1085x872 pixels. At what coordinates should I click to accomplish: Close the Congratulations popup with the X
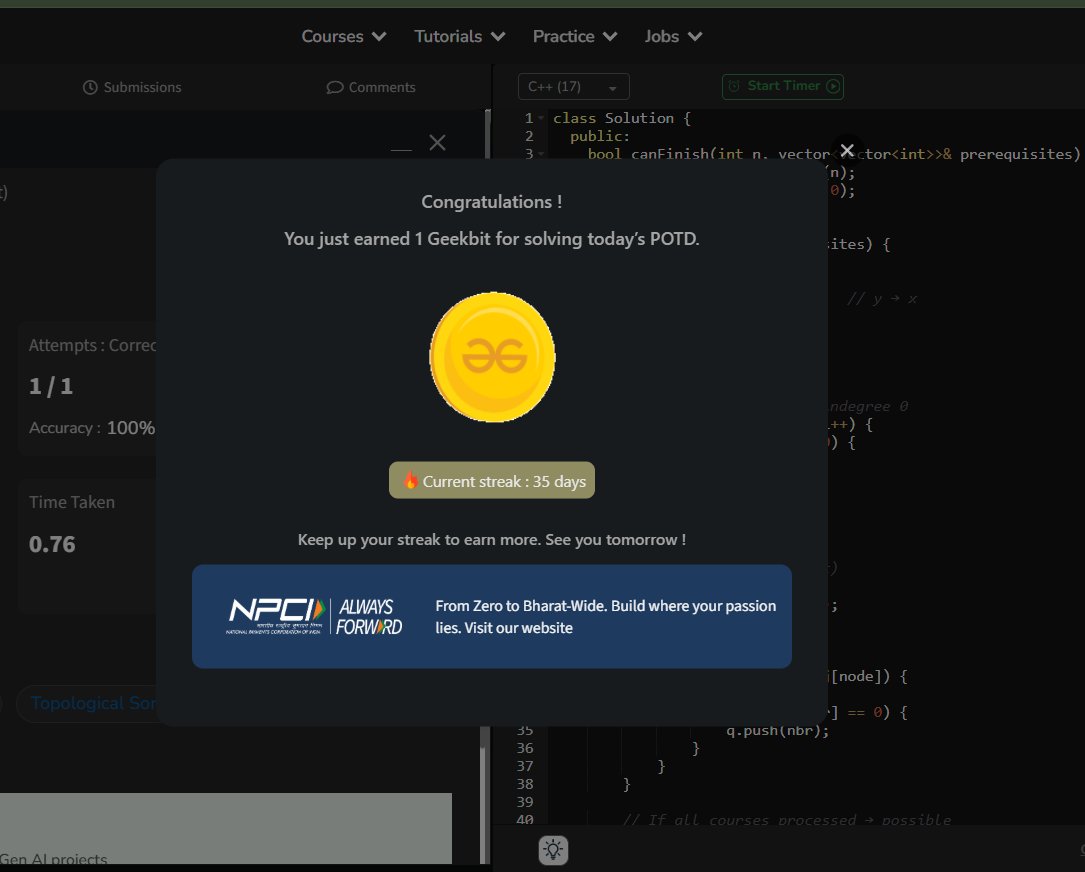(x=847, y=150)
